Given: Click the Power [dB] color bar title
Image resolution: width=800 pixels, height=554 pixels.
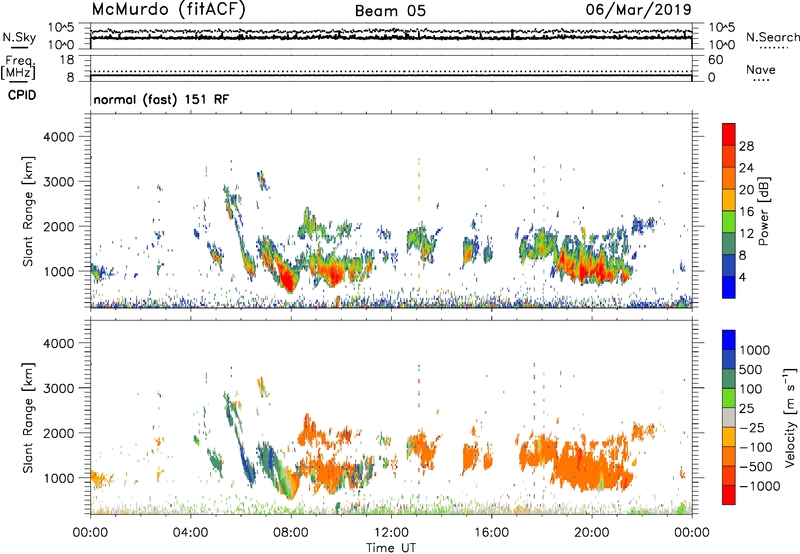Looking at the screenshot, I should pos(763,211).
